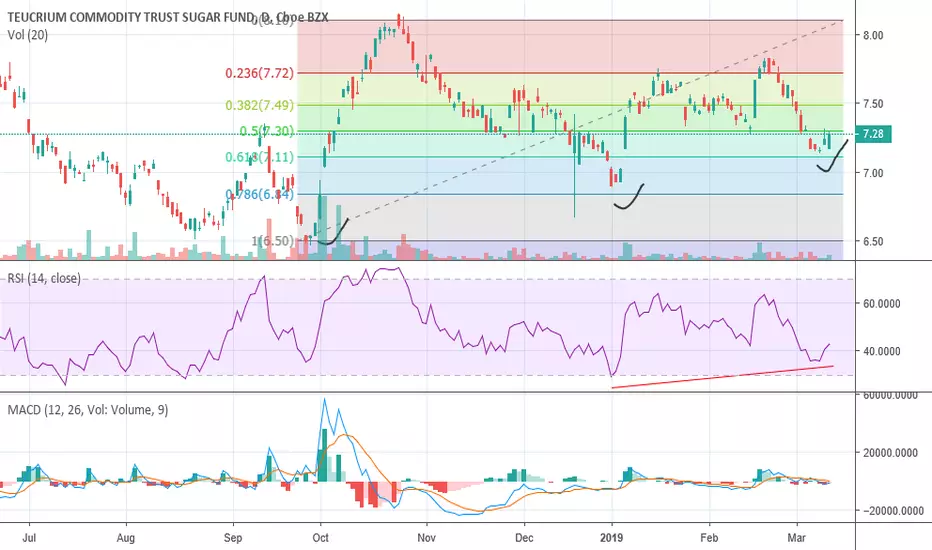Click the Aug date axis label

[125, 538]
